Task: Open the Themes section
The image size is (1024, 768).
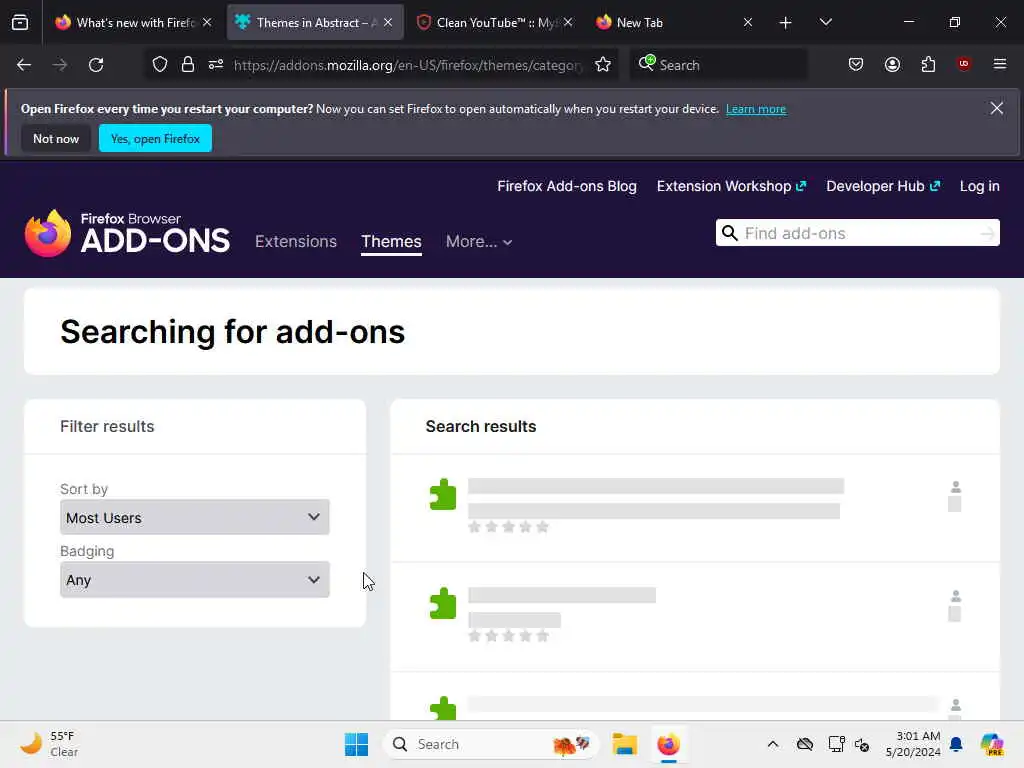Action: pos(391,242)
